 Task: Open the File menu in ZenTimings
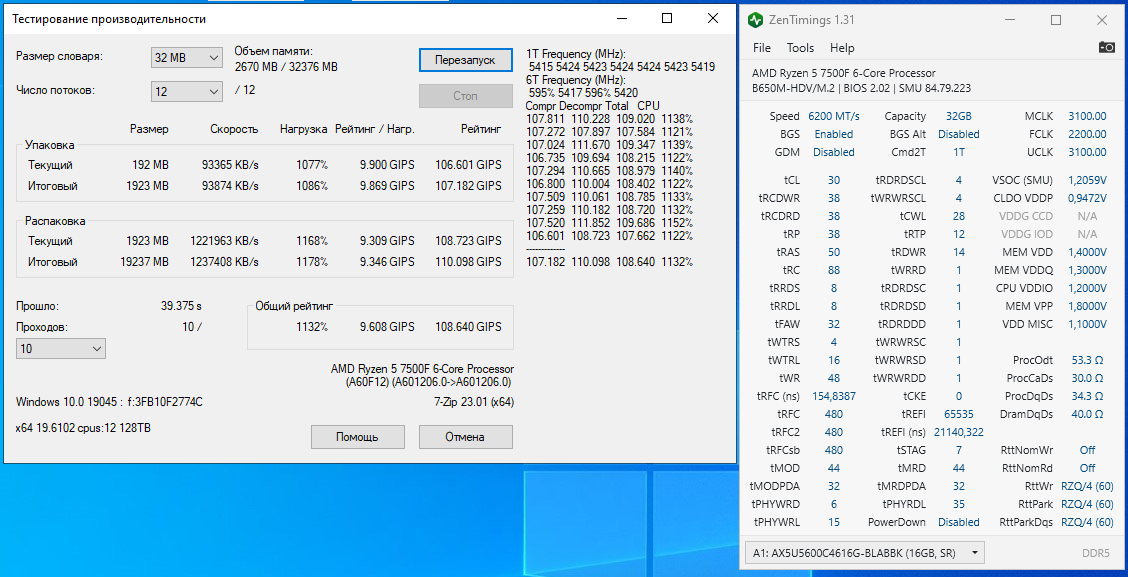pyautogui.click(x=761, y=48)
